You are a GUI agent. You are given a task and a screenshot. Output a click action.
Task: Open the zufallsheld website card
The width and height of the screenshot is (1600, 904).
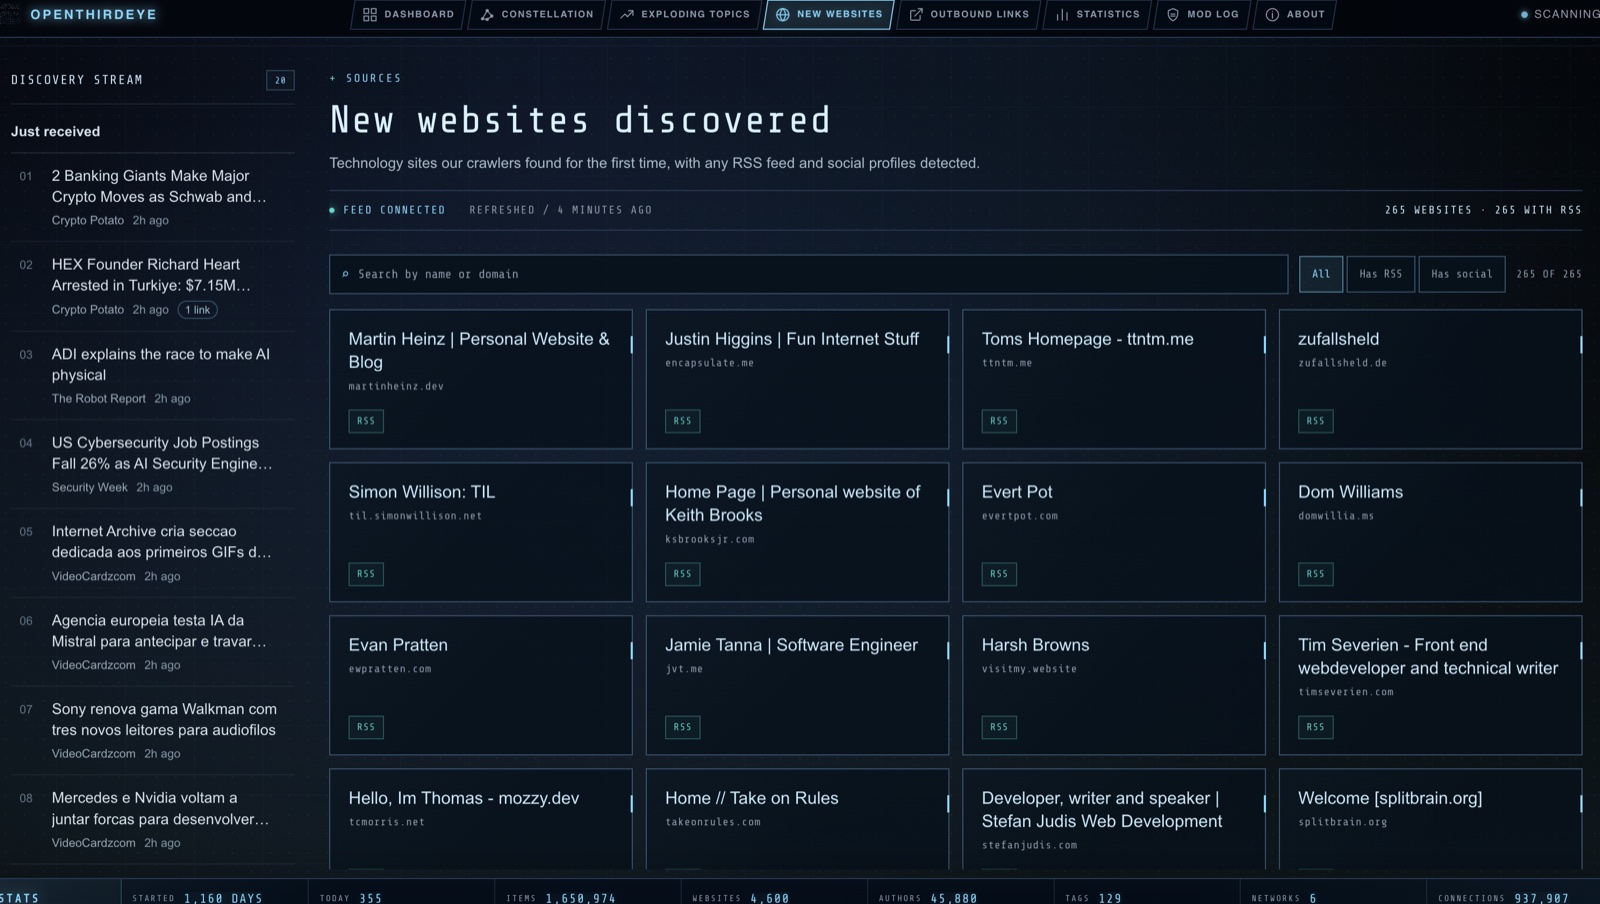click(1430, 379)
